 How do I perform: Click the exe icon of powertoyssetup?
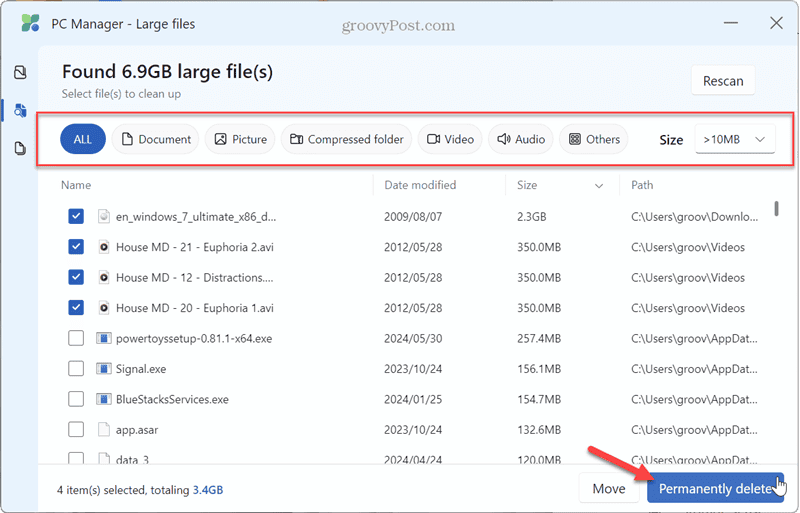104,338
